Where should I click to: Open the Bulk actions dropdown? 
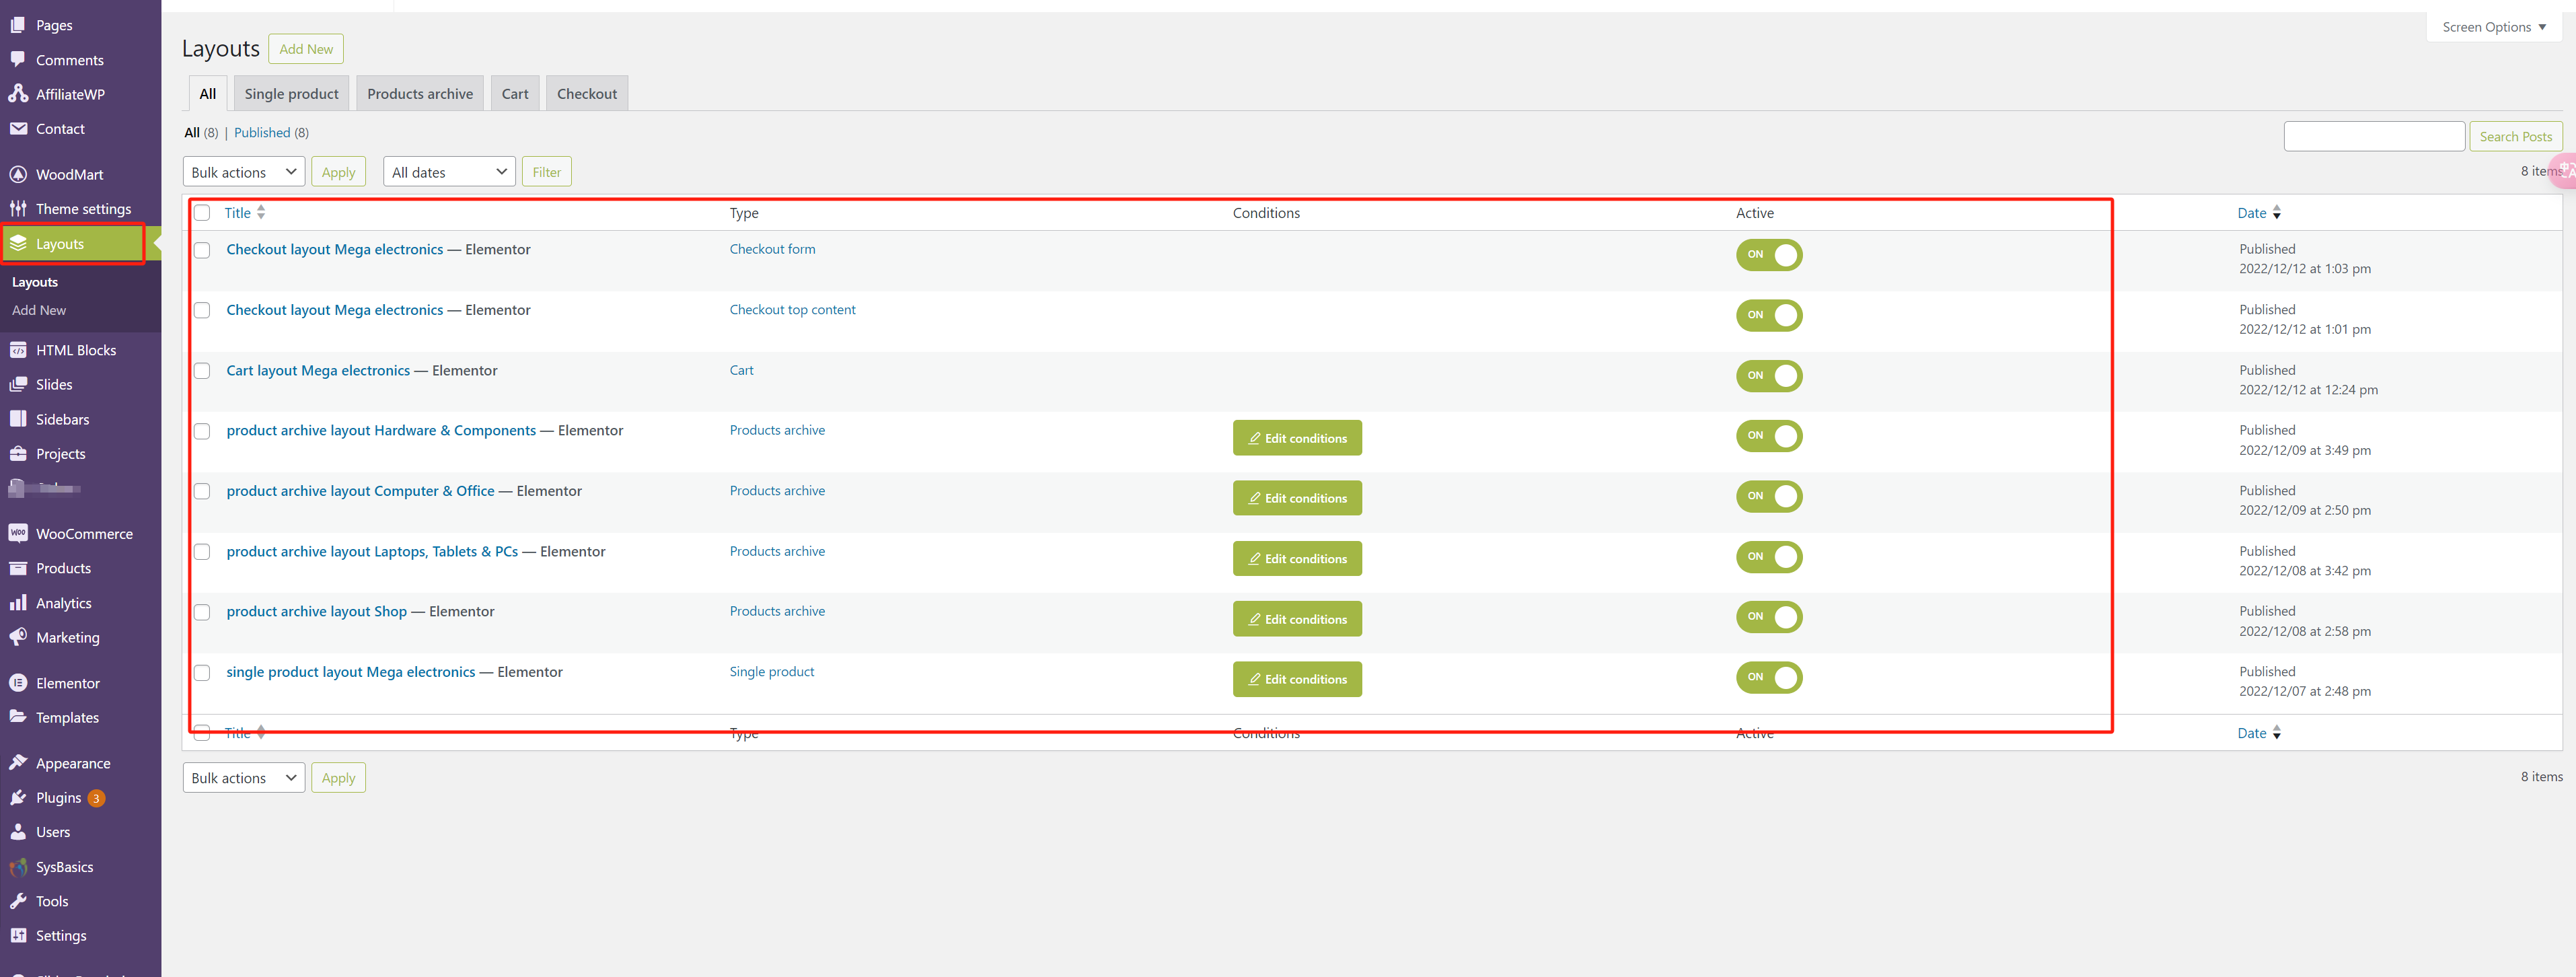click(243, 171)
